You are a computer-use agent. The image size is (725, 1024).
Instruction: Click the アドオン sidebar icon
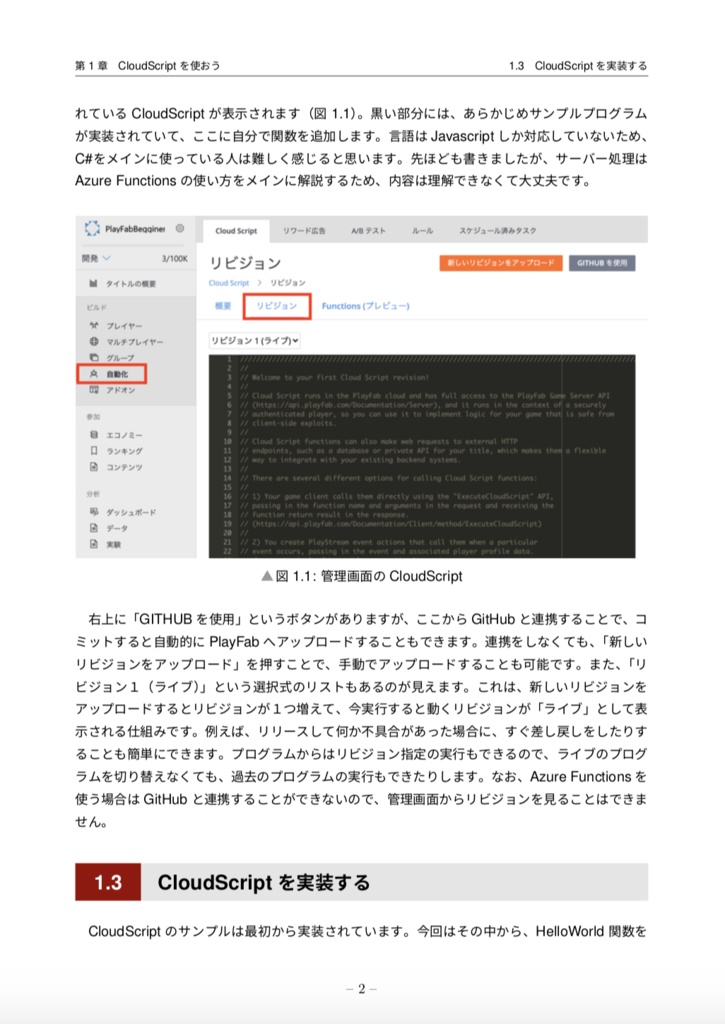tap(93, 390)
